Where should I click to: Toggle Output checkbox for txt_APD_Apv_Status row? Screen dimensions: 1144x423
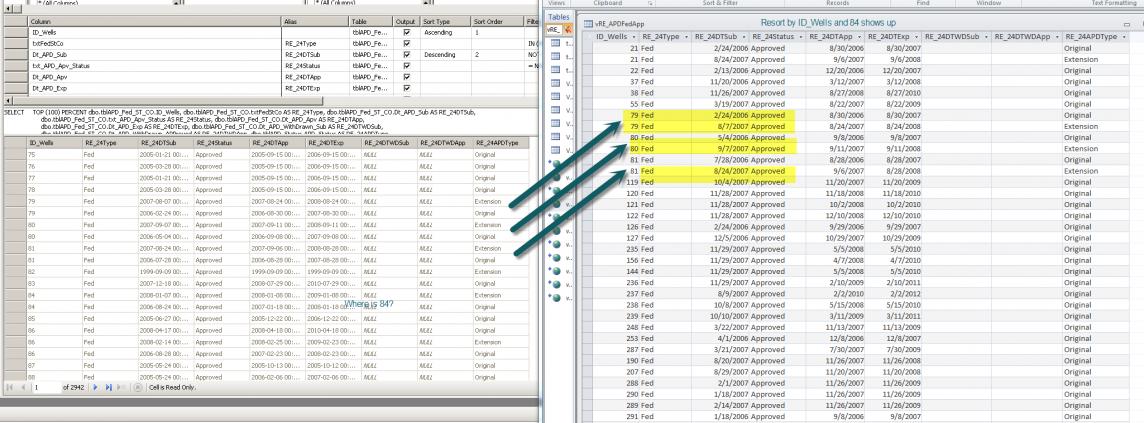[x=406, y=66]
